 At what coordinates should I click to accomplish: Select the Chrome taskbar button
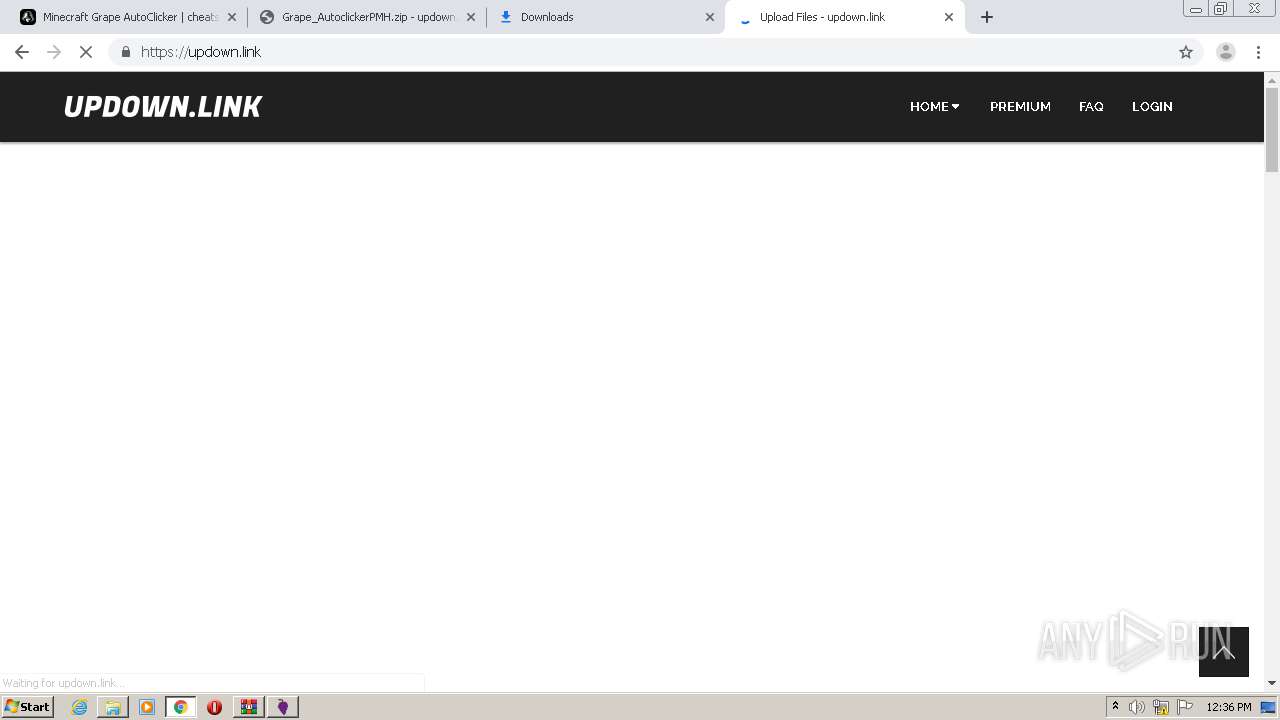pos(181,707)
